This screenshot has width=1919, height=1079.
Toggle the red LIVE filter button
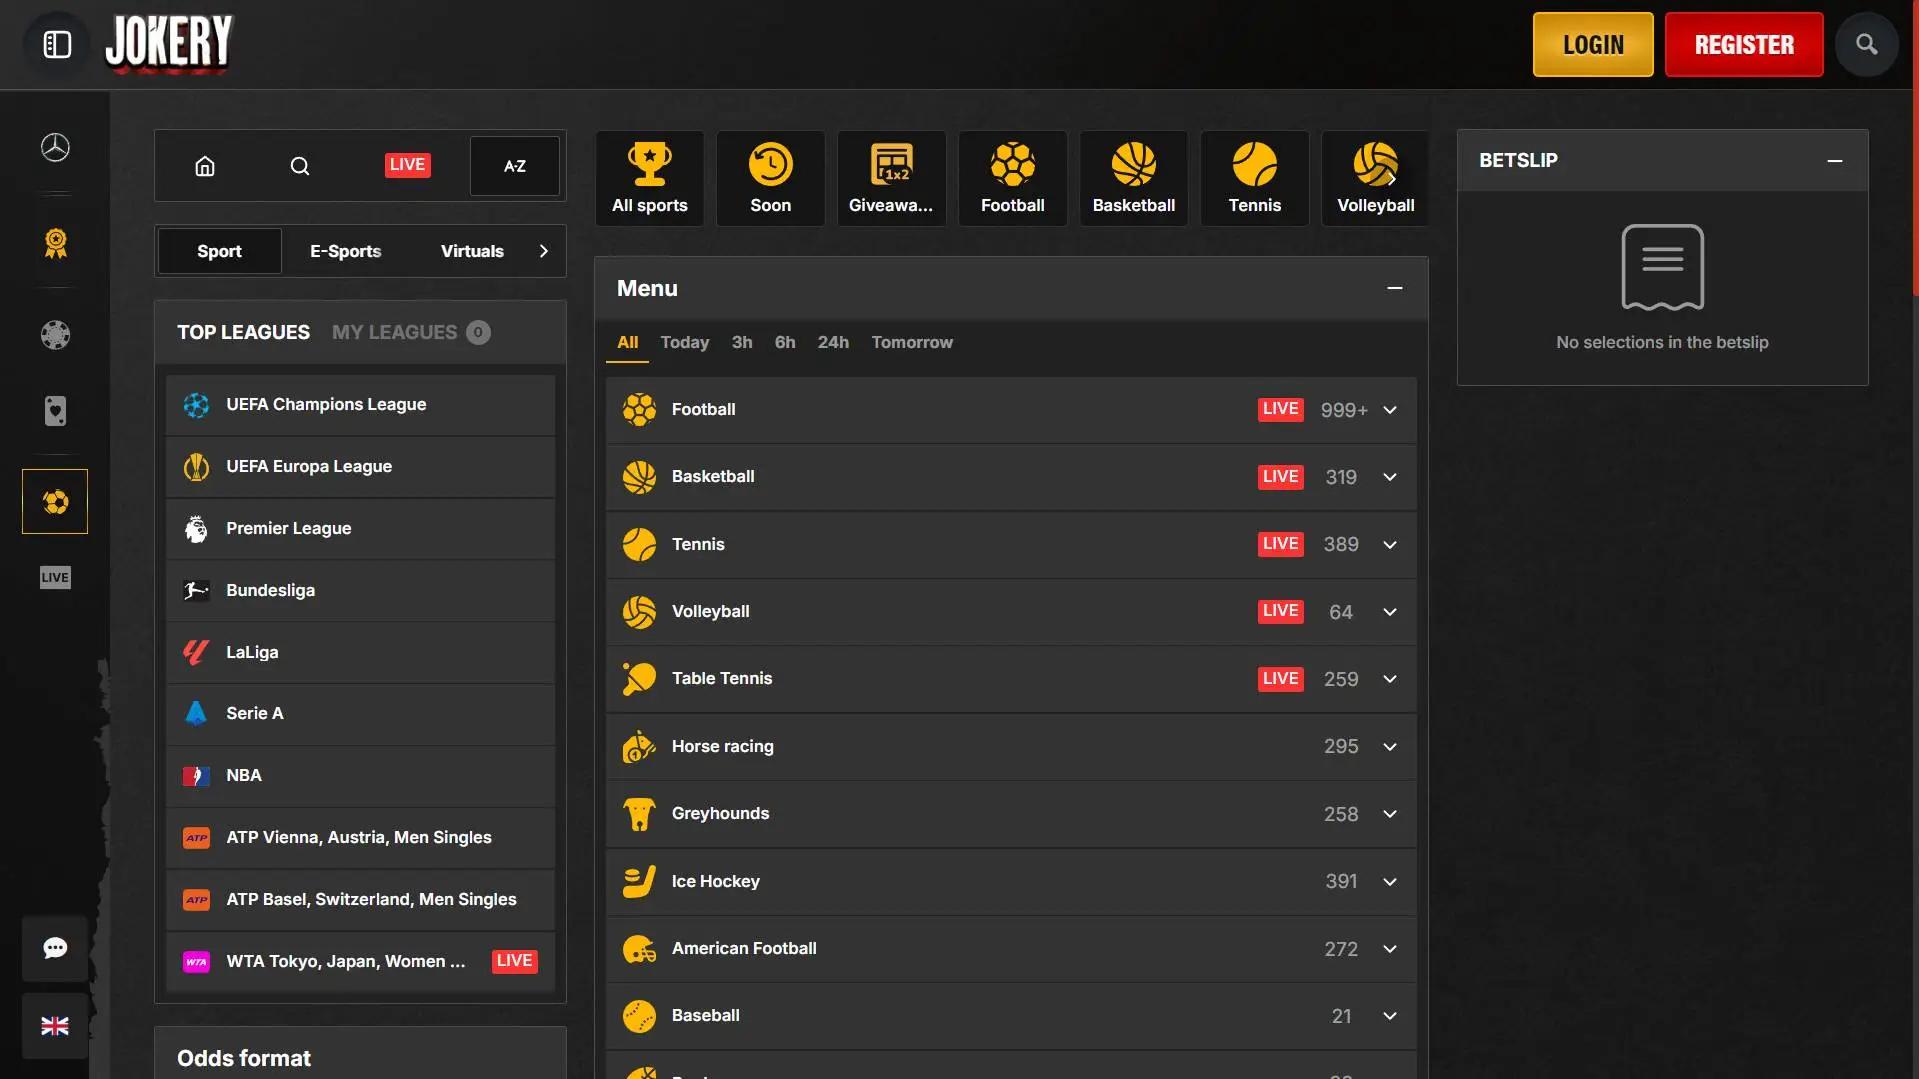click(x=407, y=165)
